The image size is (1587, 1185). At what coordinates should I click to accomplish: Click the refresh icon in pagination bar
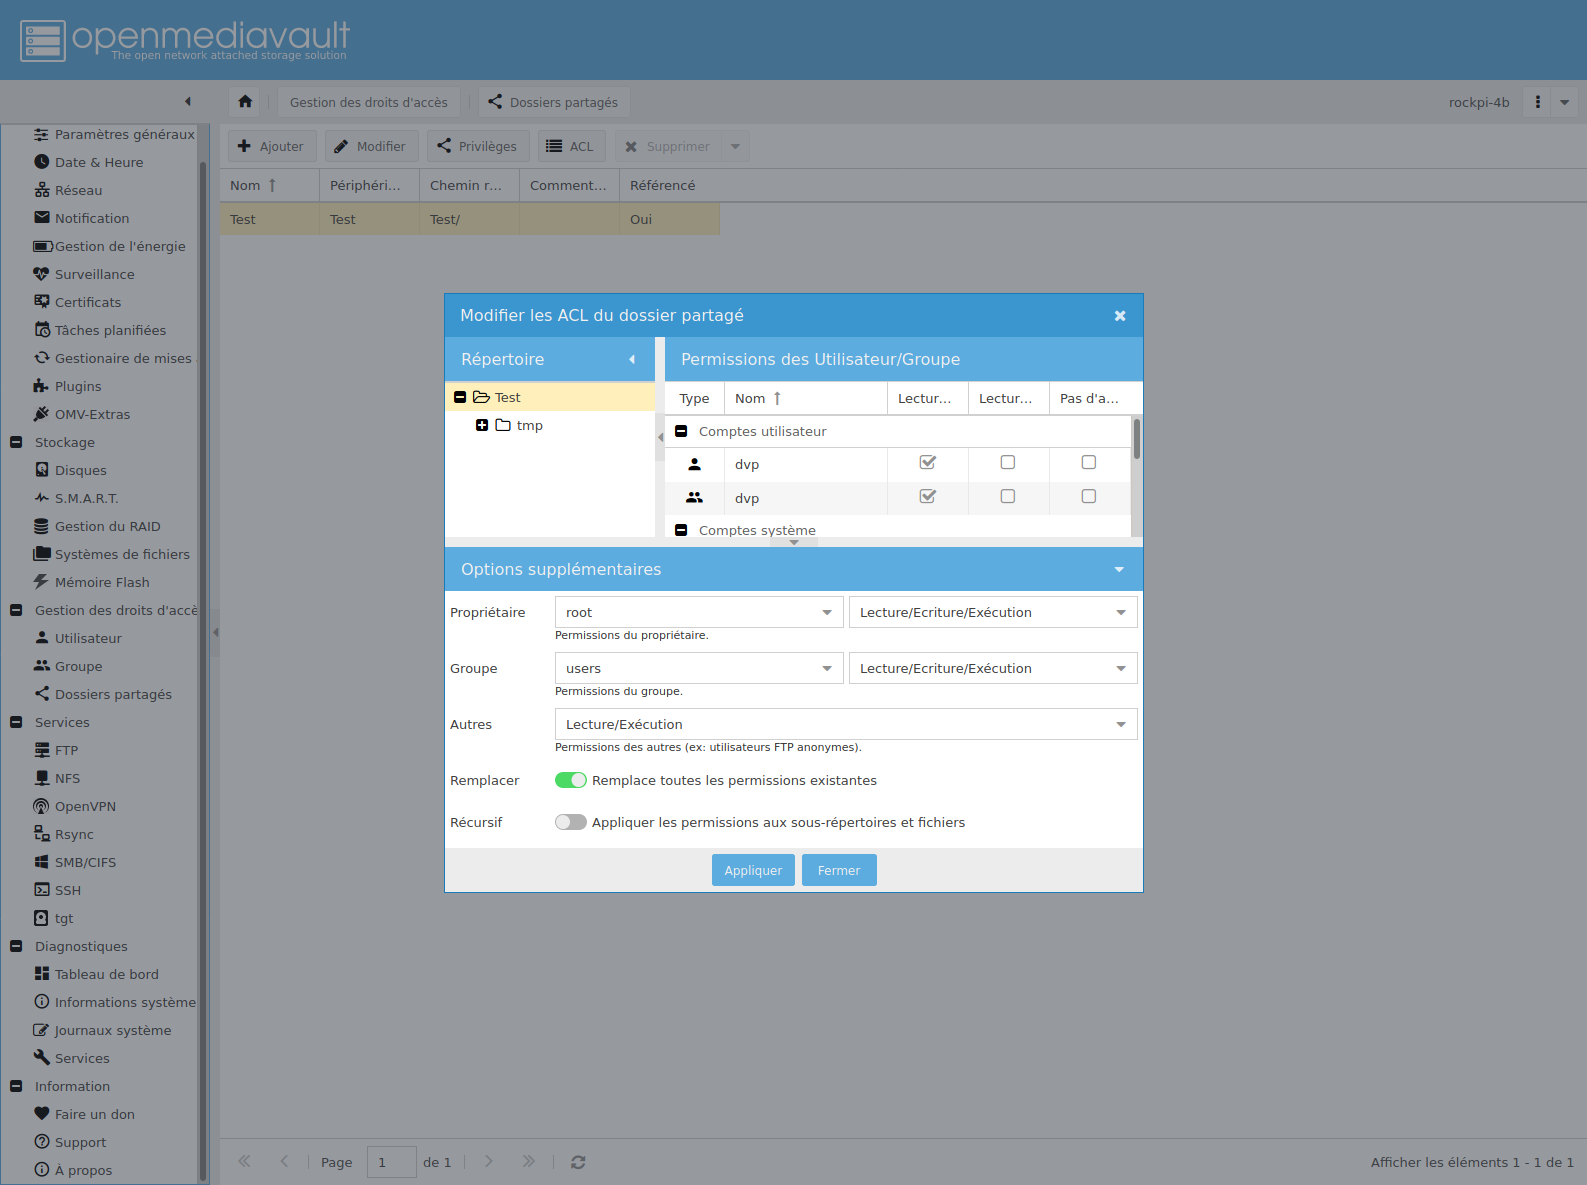click(578, 1162)
